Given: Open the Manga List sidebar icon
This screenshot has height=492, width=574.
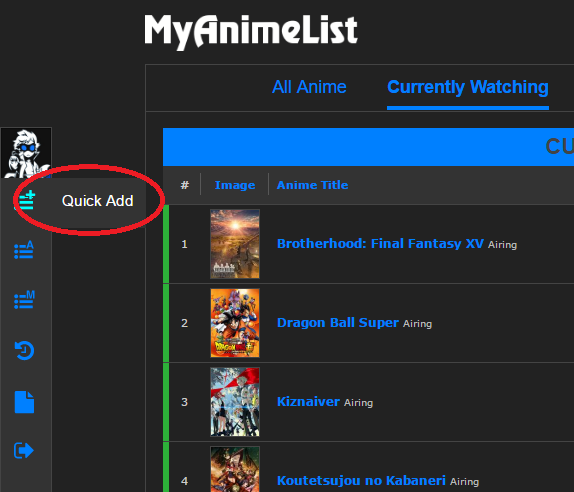Looking at the screenshot, I should pos(24,300).
